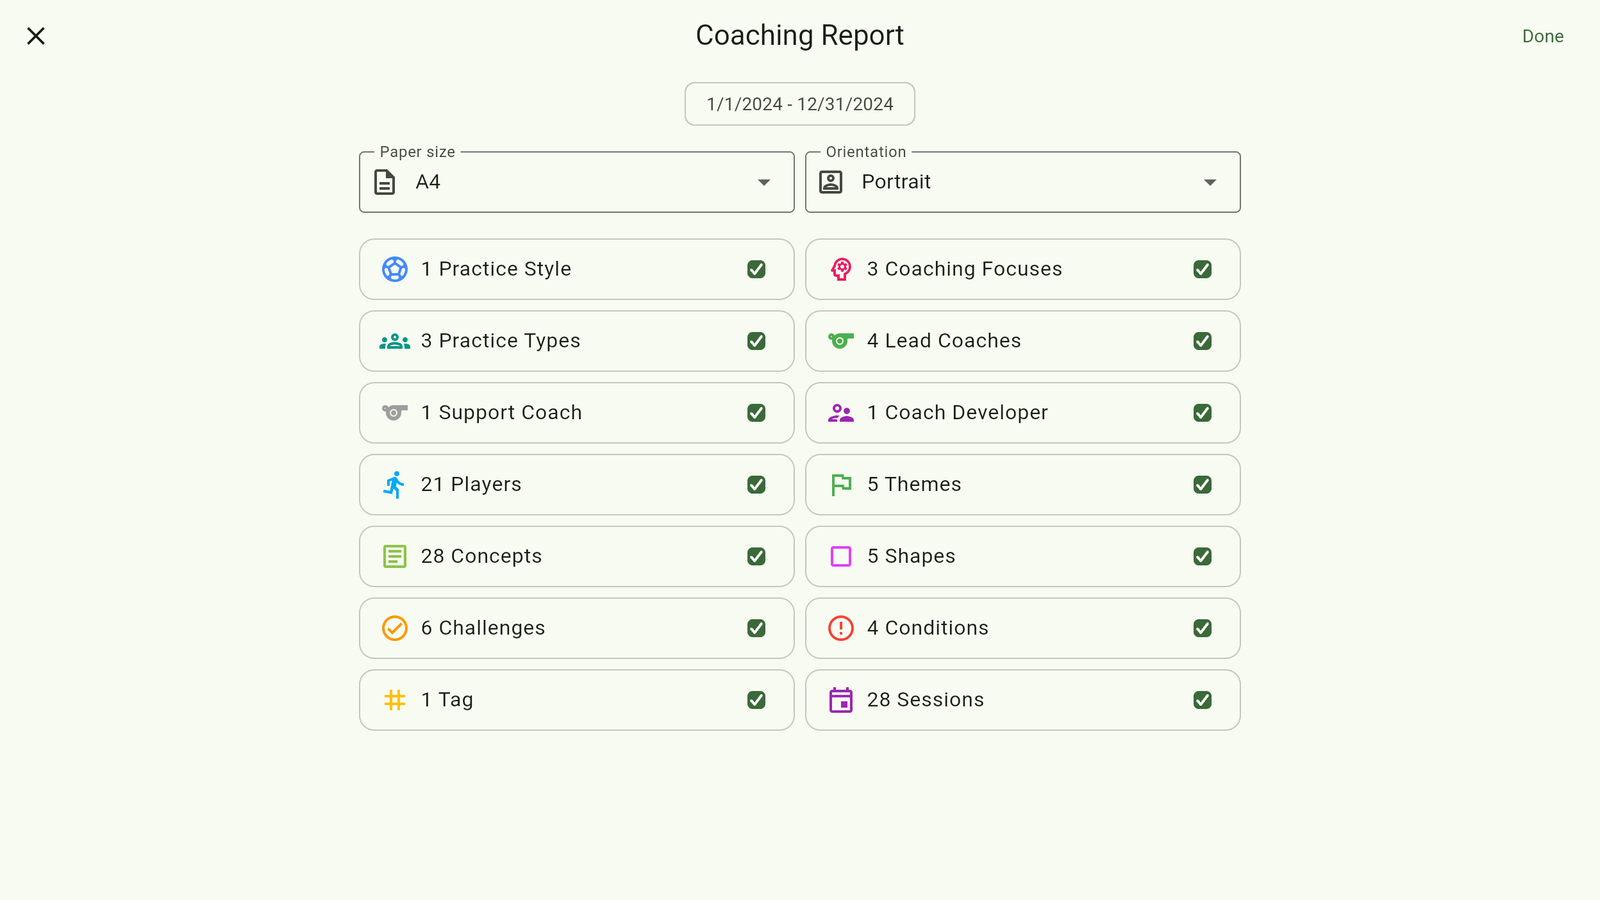Click the Coaching Focuses head icon

(841, 269)
